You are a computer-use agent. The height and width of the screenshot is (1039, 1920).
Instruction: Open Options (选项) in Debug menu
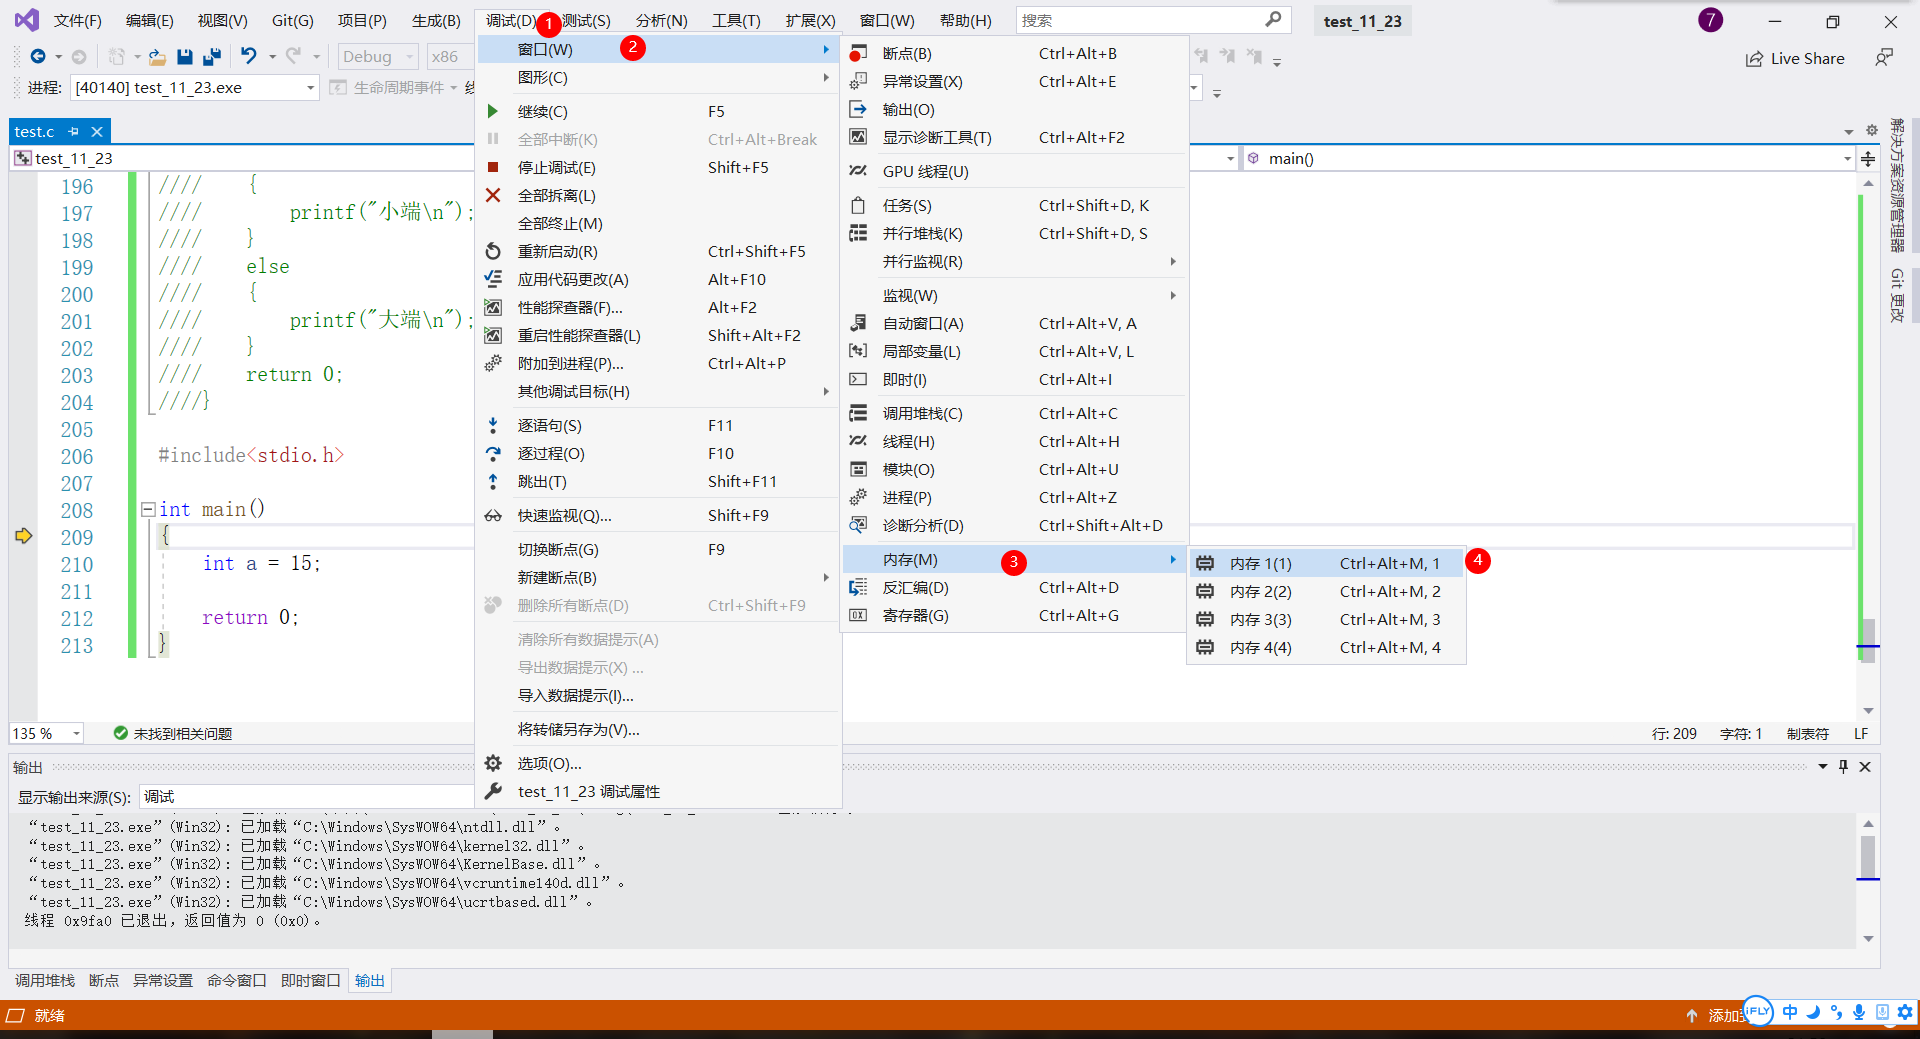coord(658,764)
